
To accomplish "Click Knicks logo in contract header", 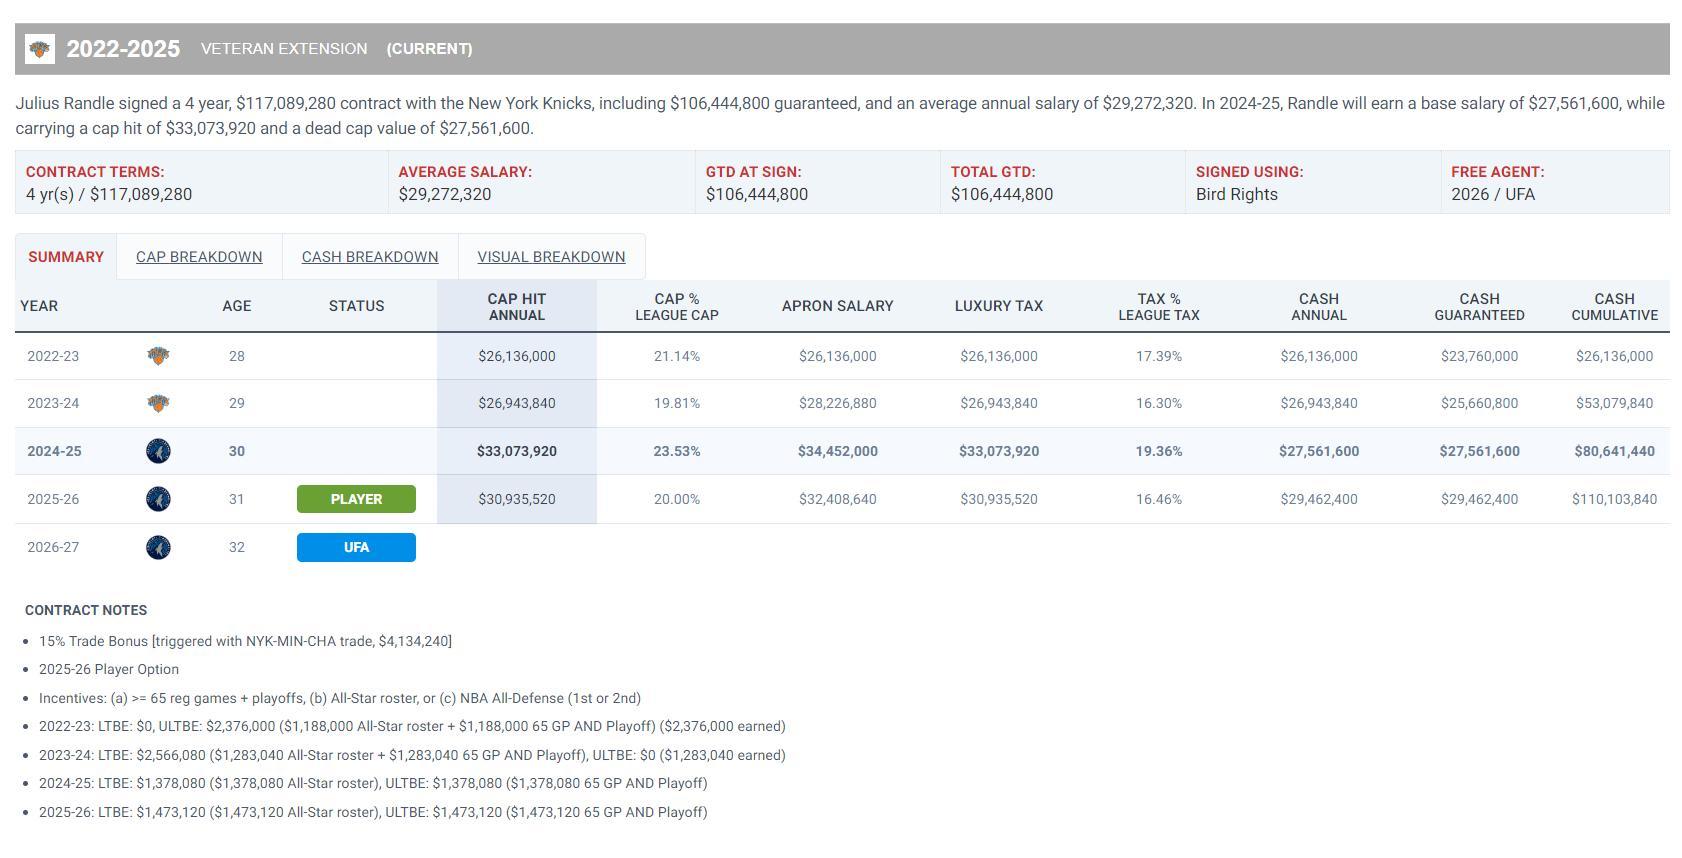I will click(x=40, y=49).
